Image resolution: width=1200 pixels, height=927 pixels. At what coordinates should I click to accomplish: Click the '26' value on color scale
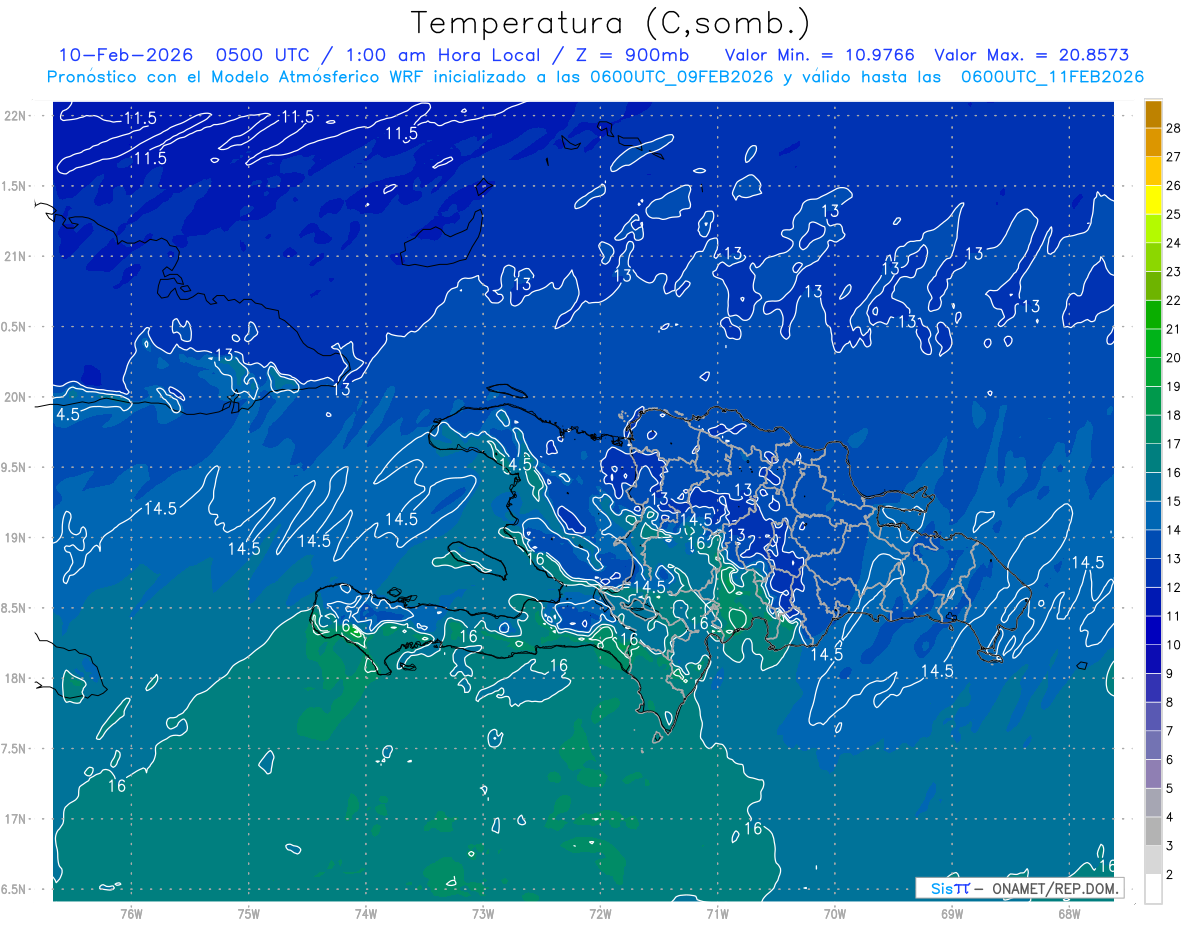[x=1174, y=186]
